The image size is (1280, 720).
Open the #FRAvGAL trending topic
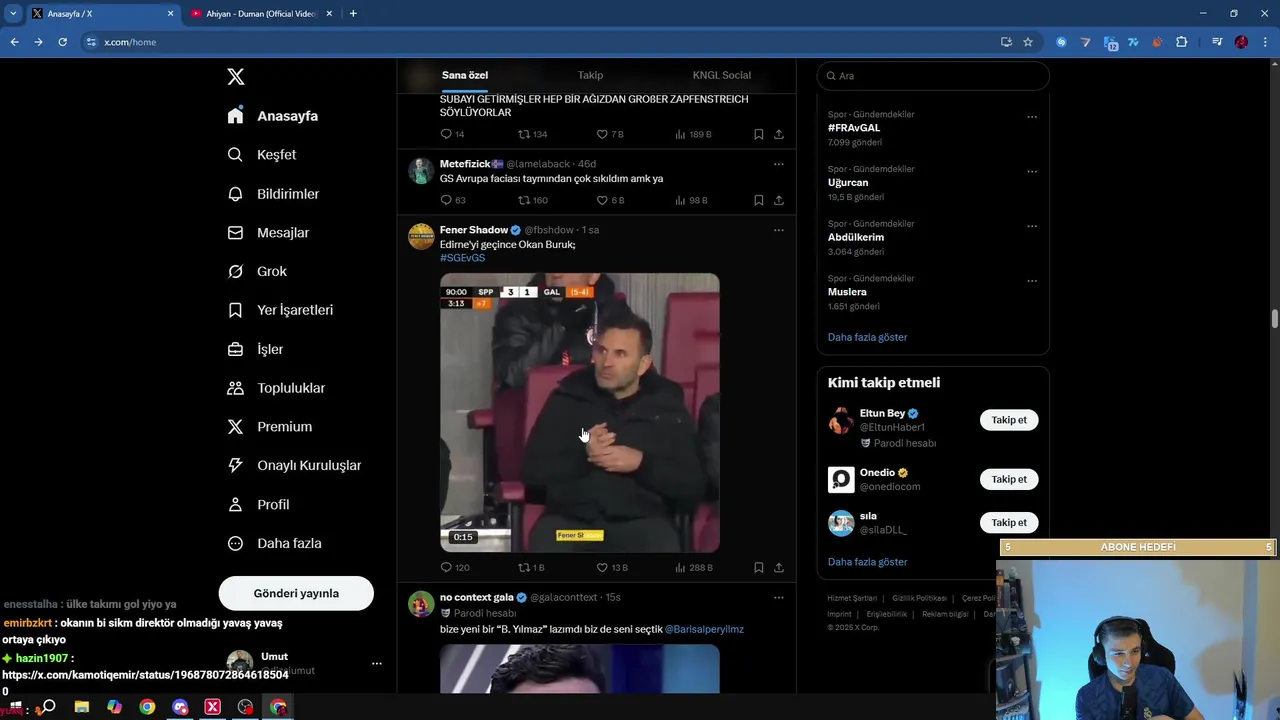854,128
